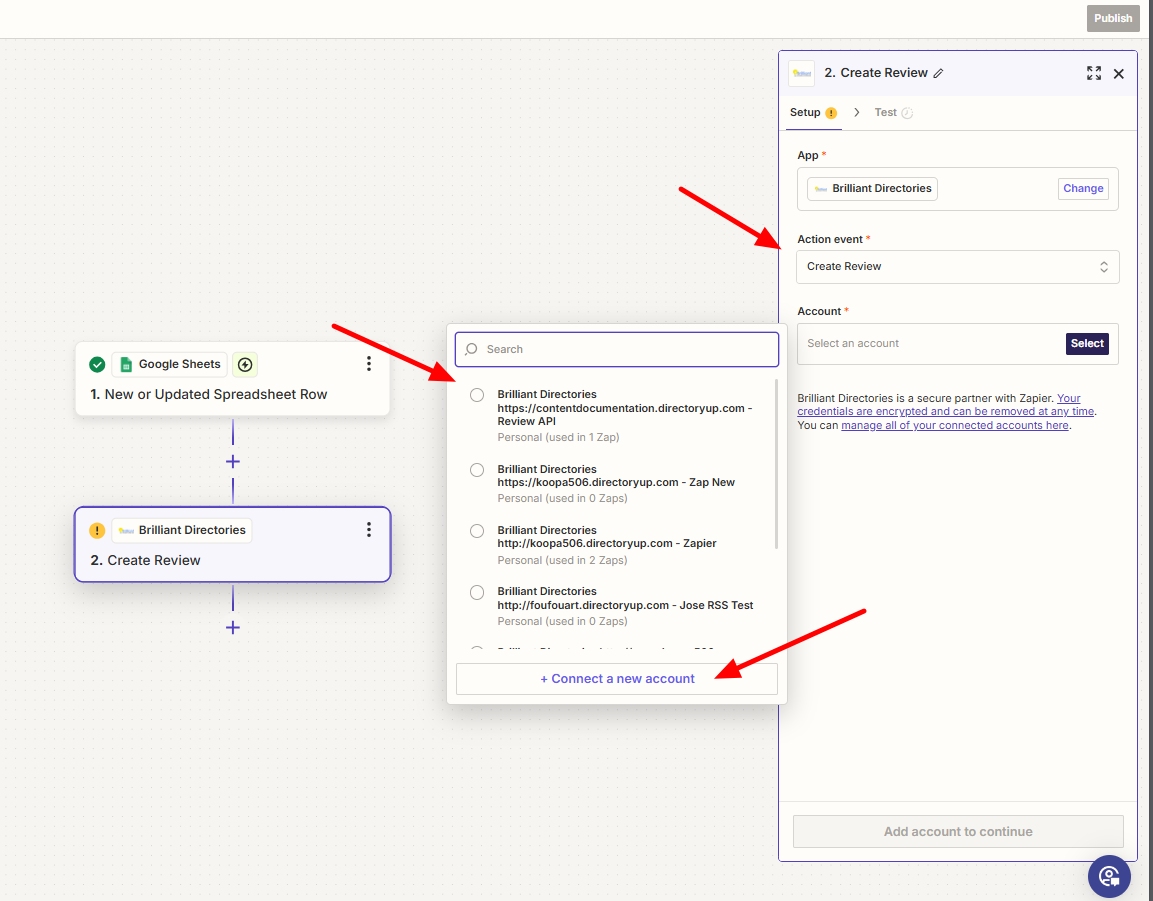
Task: Click the Google Sheets app icon
Action: [126, 364]
